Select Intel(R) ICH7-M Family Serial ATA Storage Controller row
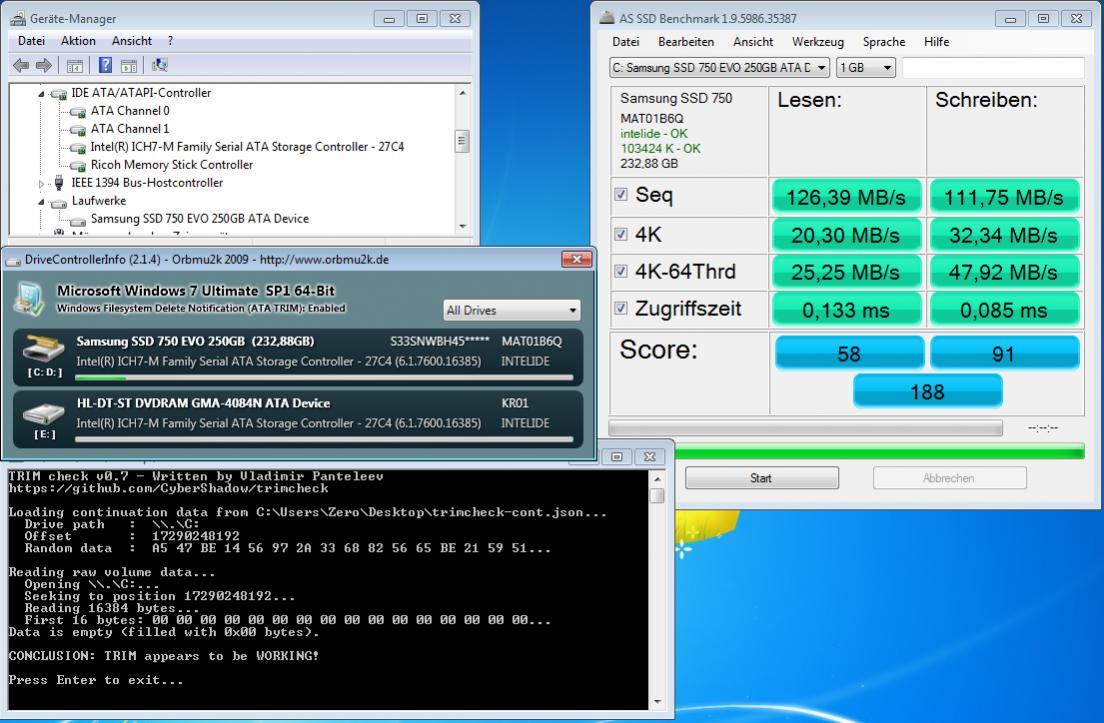 (x=247, y=147)
